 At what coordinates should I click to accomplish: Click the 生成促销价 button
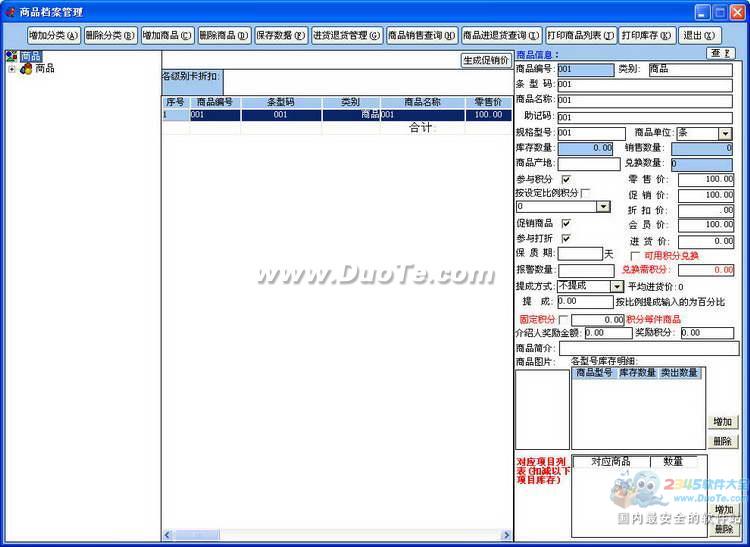click(486, 60)
